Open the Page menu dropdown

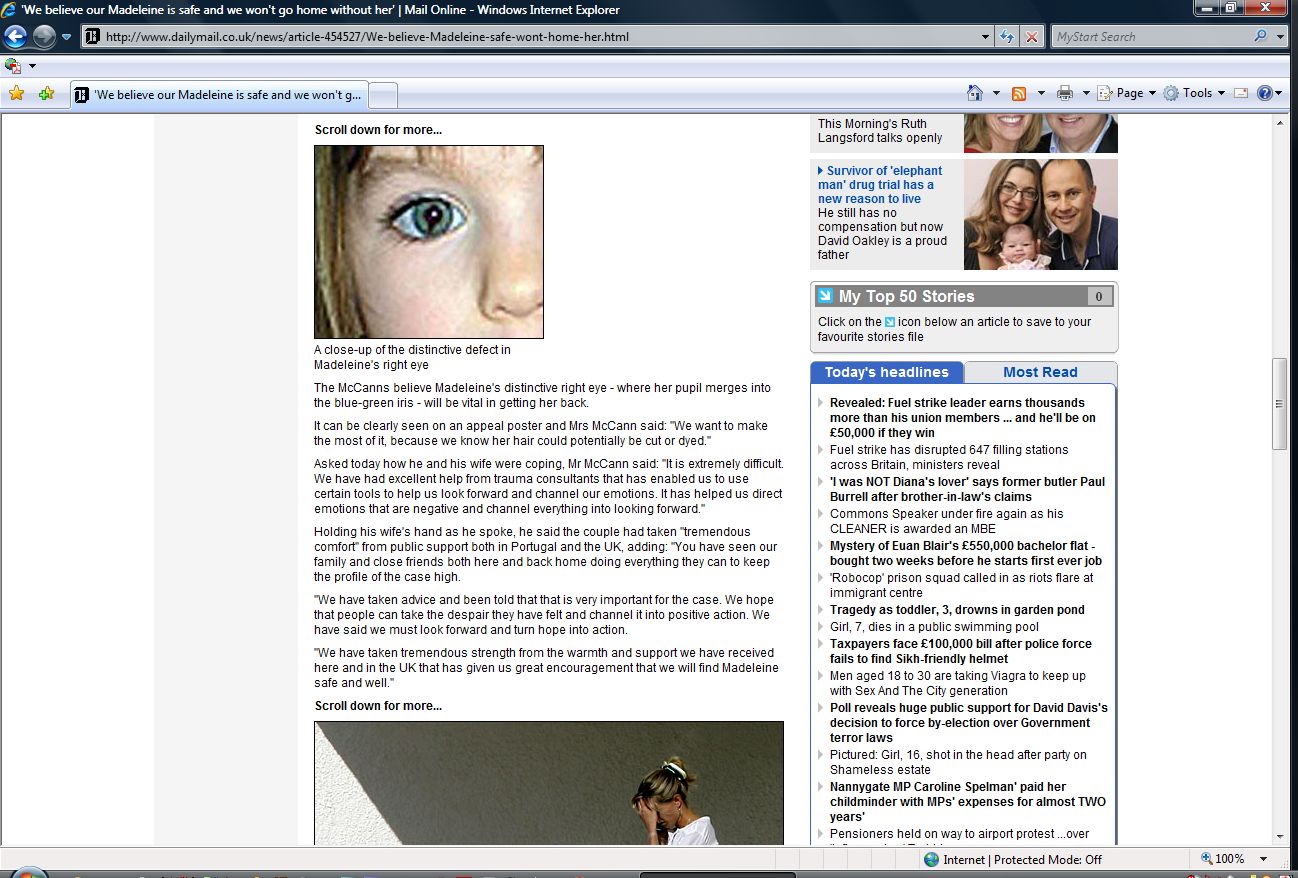click(x=1129, y=93)
